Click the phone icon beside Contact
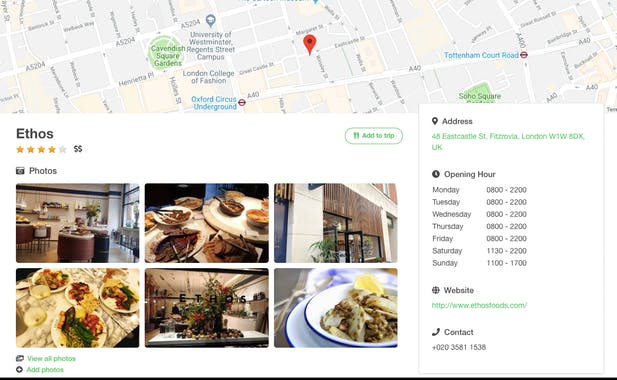This screenshot has height=380, width=617. pos(436,332)
